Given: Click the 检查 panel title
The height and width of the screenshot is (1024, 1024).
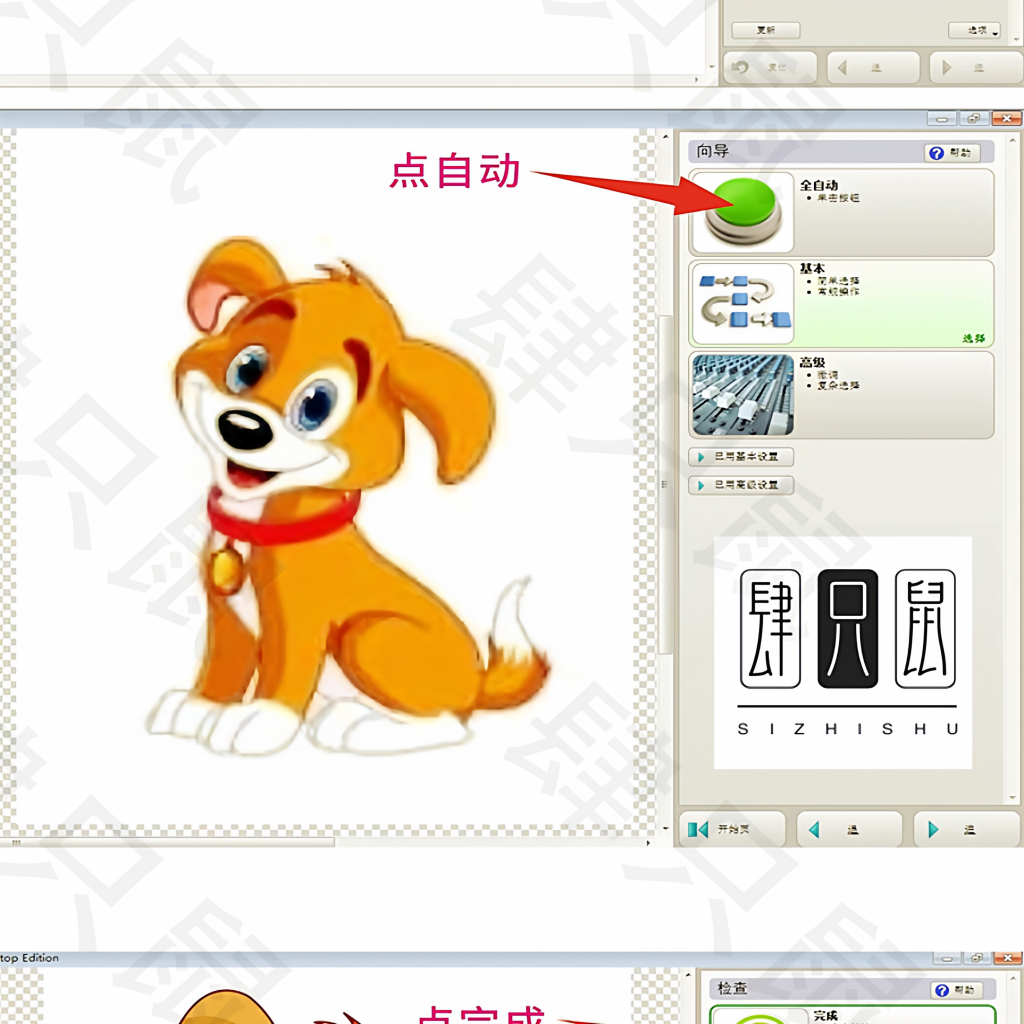Looking at the screenshot, I should [732, 988].
